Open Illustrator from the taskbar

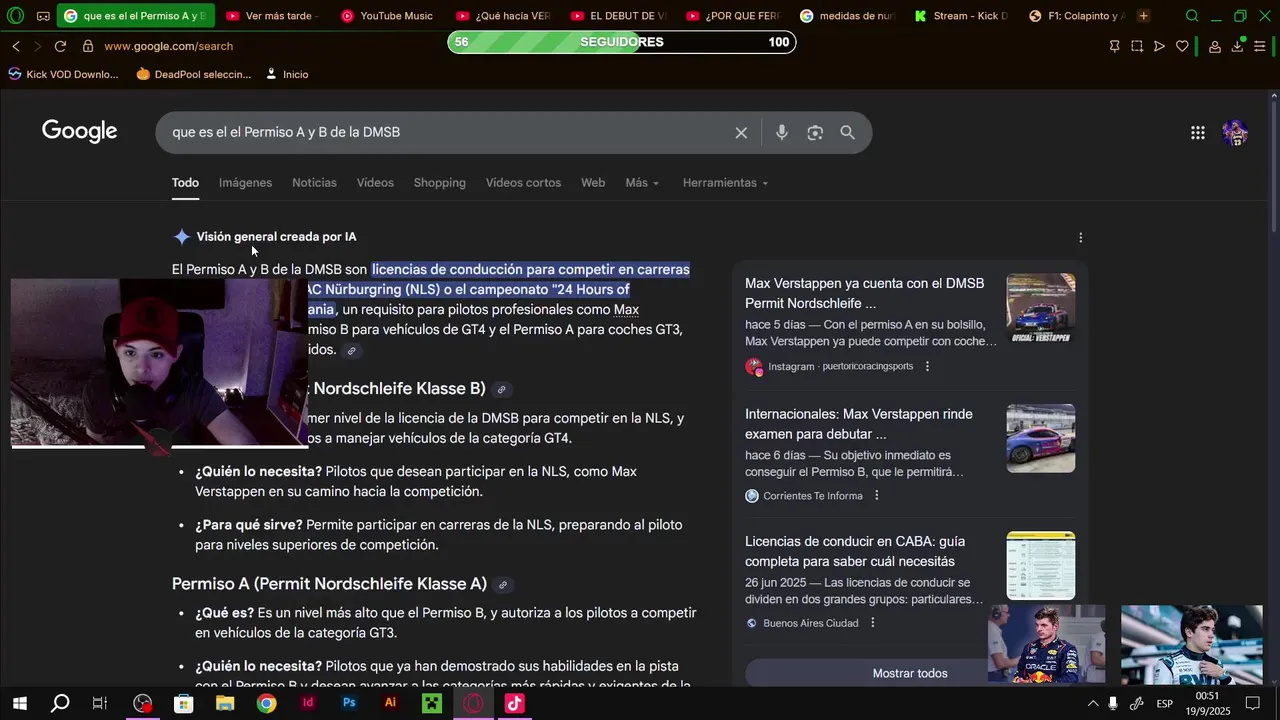[390, 704]
